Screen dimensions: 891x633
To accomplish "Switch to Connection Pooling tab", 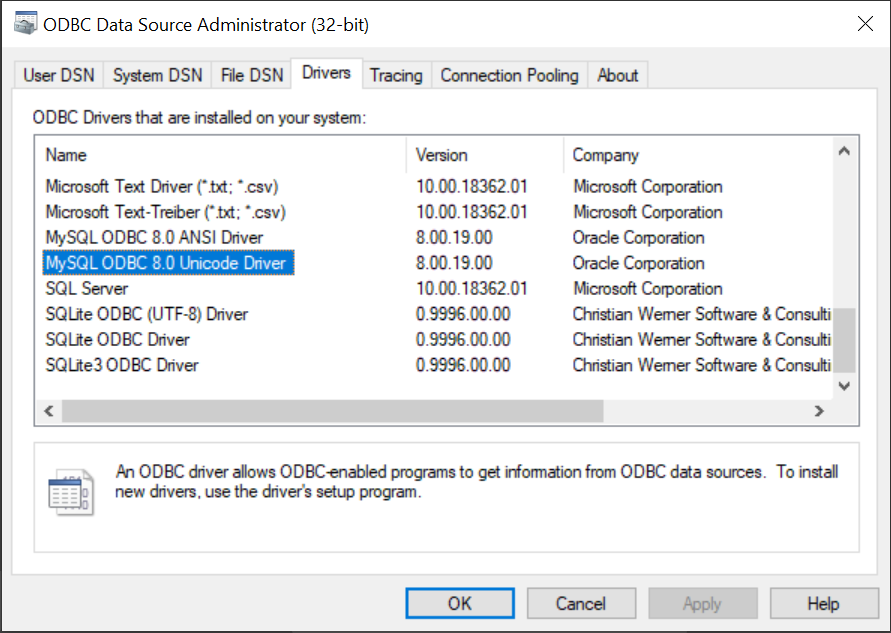I will 509,75.
